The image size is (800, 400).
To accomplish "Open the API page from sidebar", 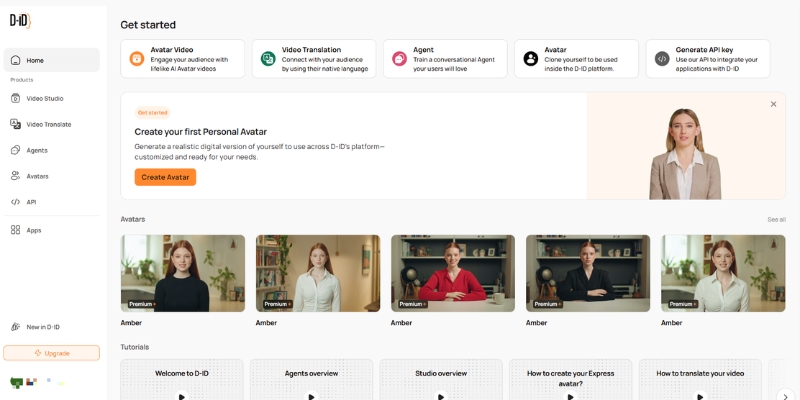I will 31,202.
